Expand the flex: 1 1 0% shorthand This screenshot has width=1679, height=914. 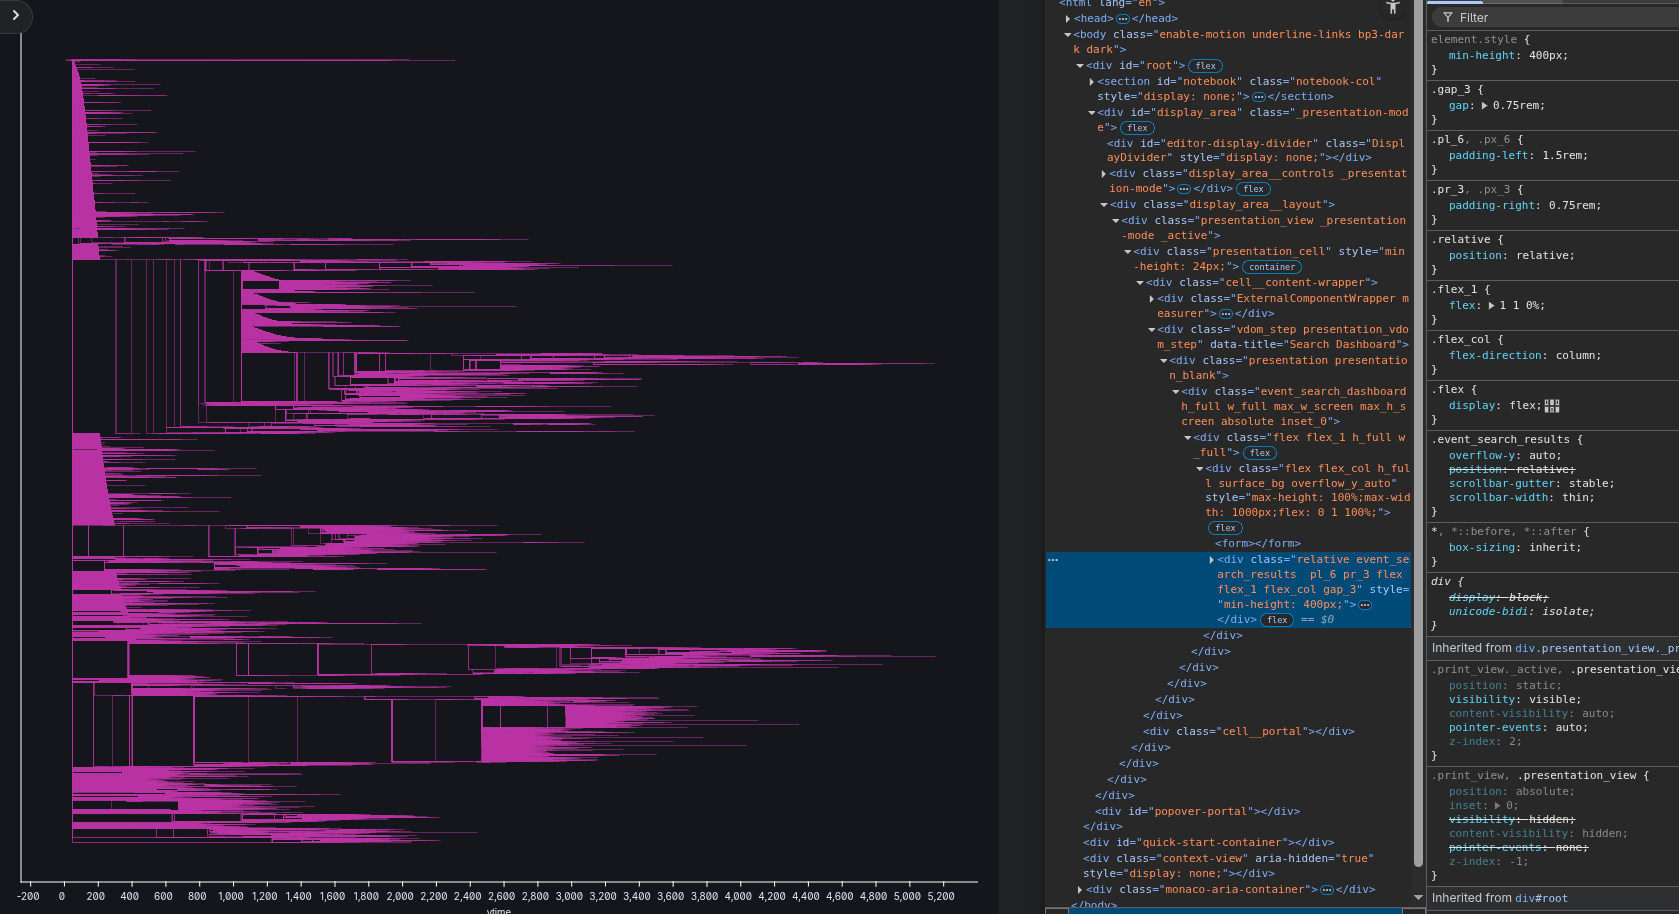point(1492,306)
